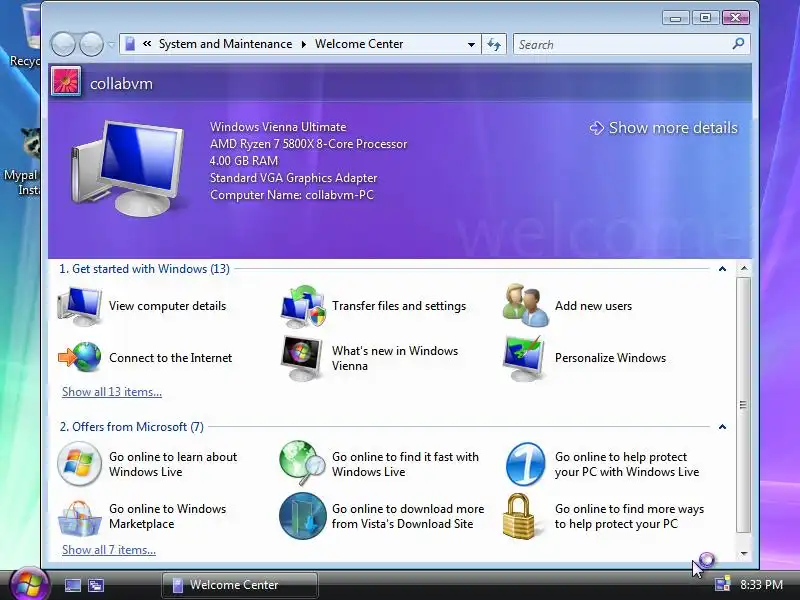800x600 pixels.
Task: Click the Windows Vienna Ultimate text
Action: tap(278, 127)
